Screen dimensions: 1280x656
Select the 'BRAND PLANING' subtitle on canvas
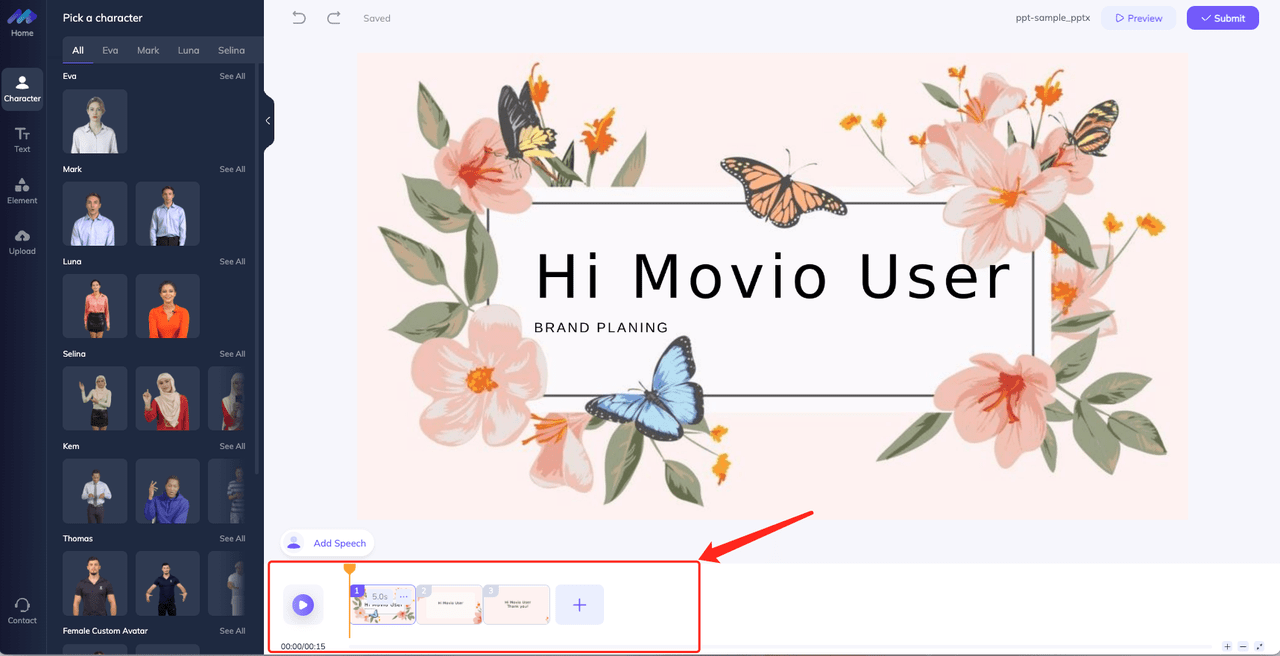[601, 327]
